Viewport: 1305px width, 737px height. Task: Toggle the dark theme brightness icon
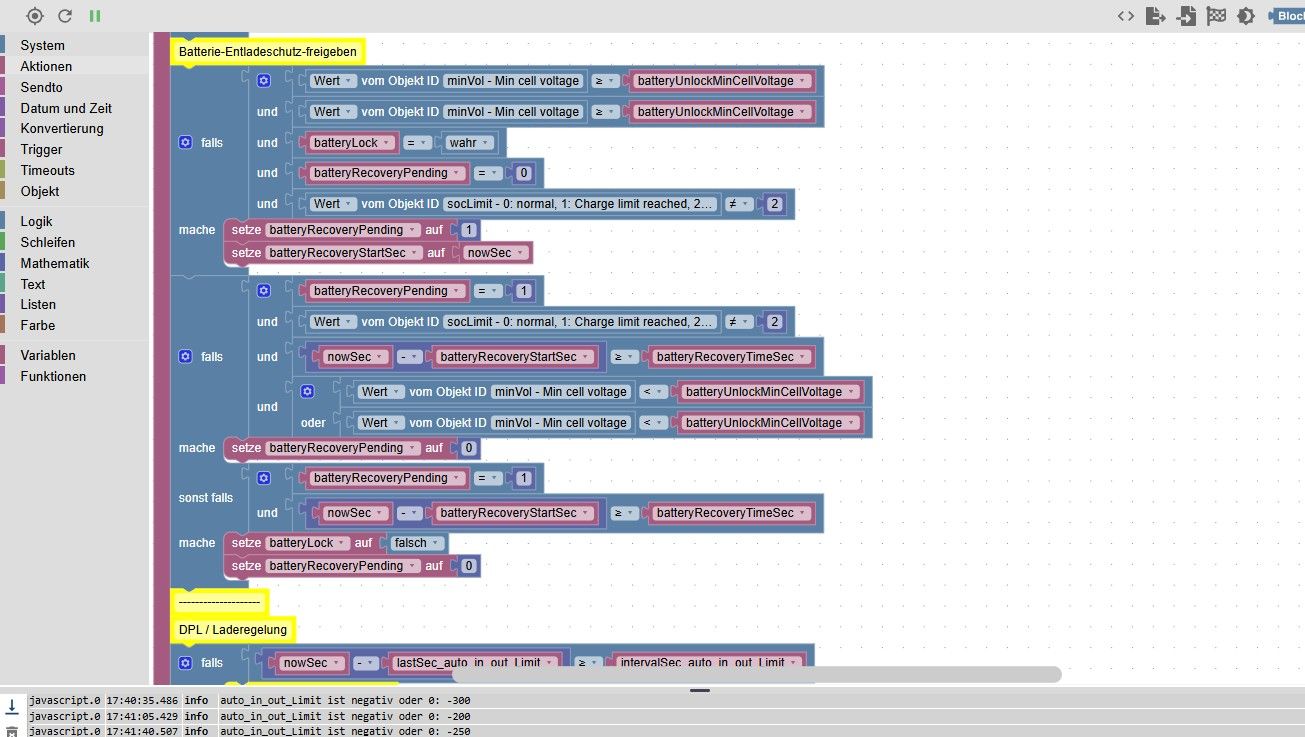[1246, 16]
